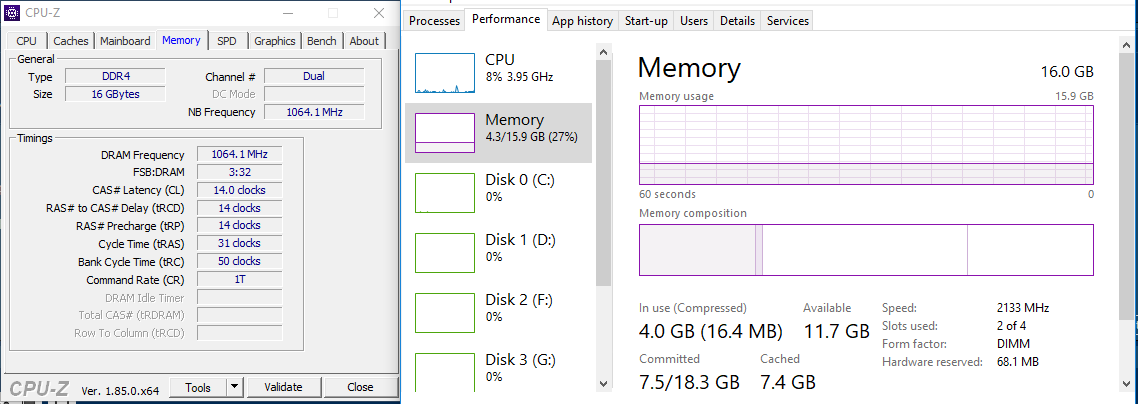Open Disk 3 (G:) performance graph

coord(444,373)
